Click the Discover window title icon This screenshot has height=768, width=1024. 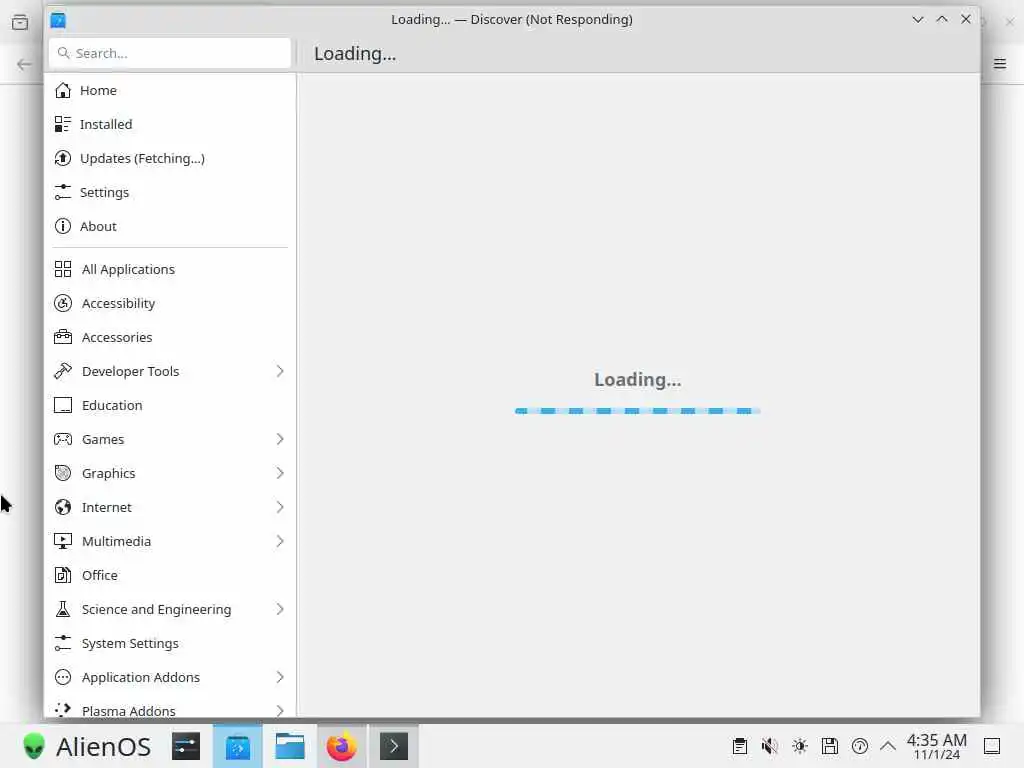[x=58, y=20]
